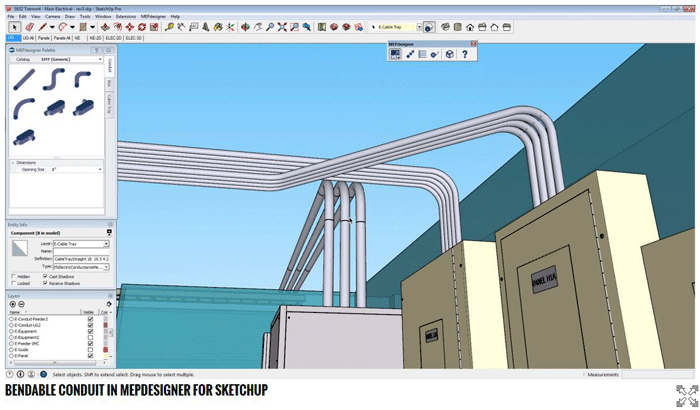700x410 pixels.
Task: Click the help question mark in MEPdesigner toolbar
Action: [464, 54]
